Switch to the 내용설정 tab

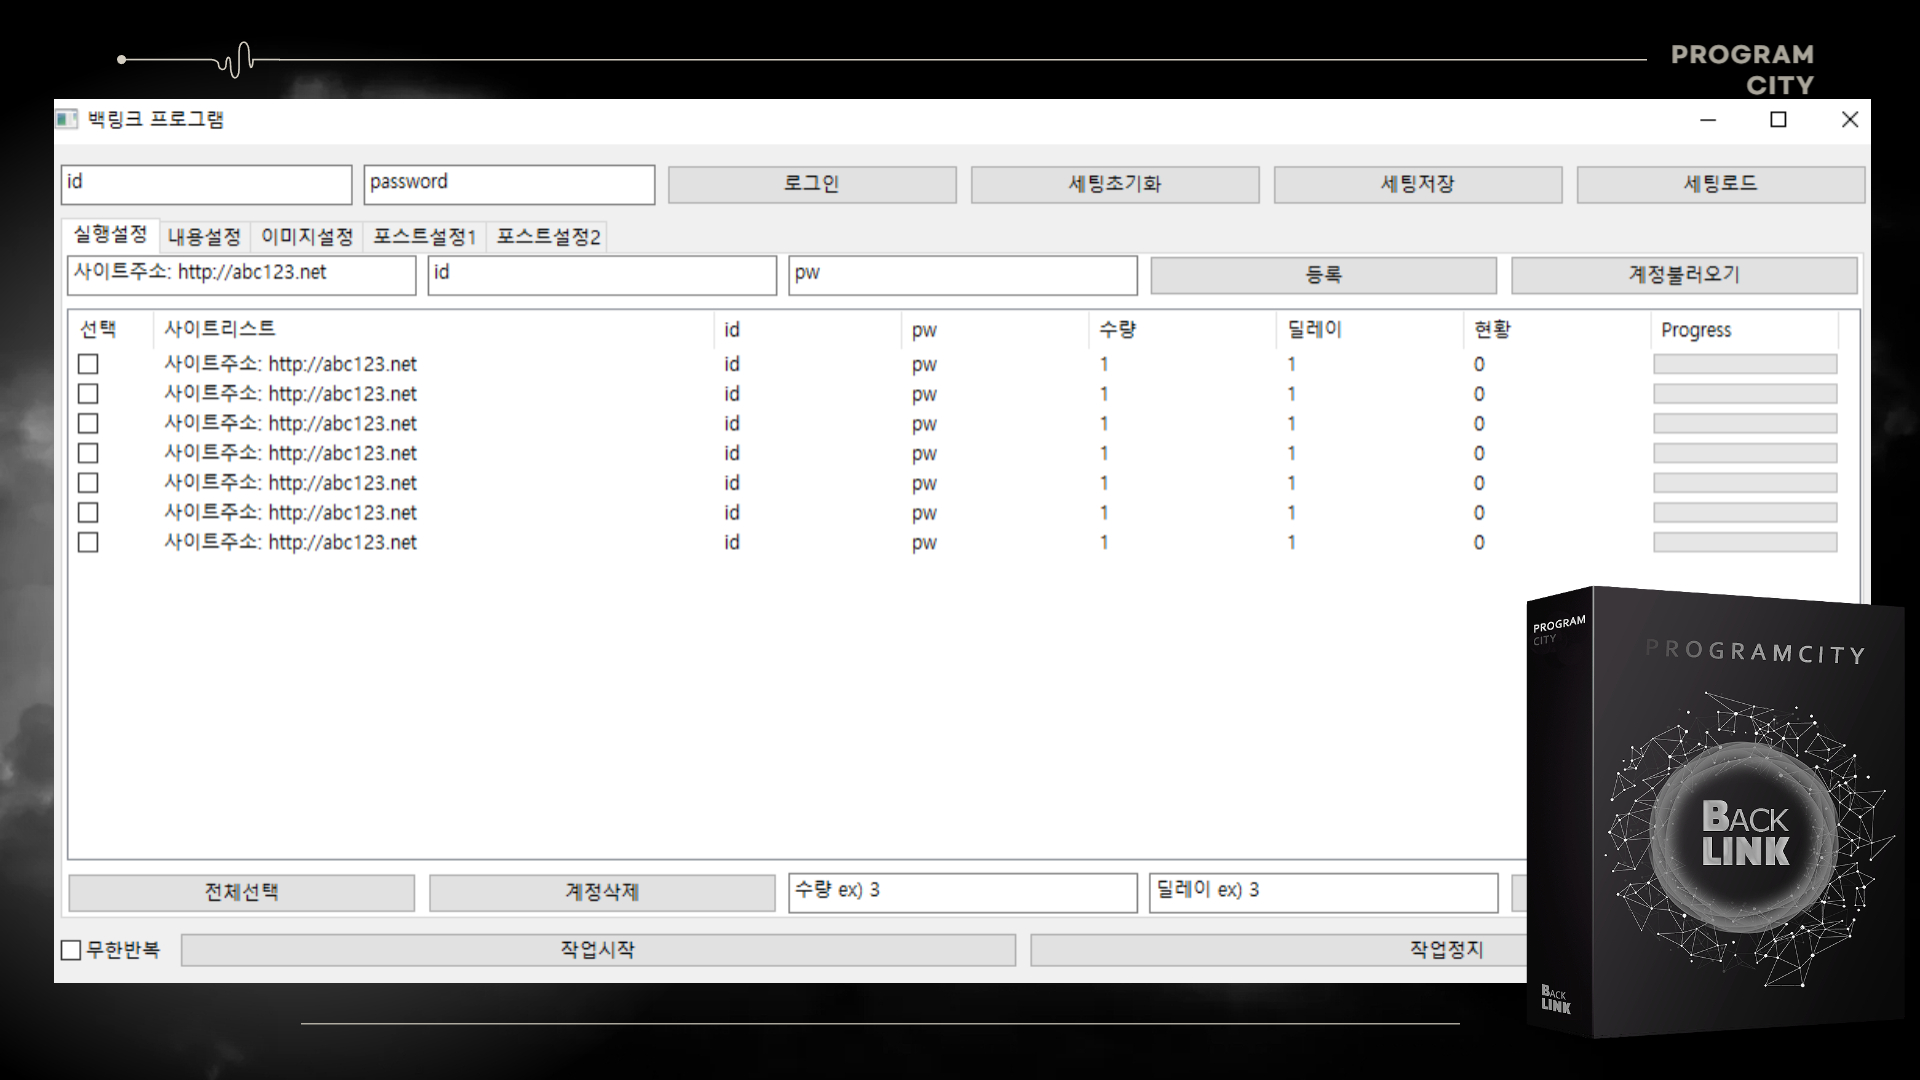click(204, 237)
